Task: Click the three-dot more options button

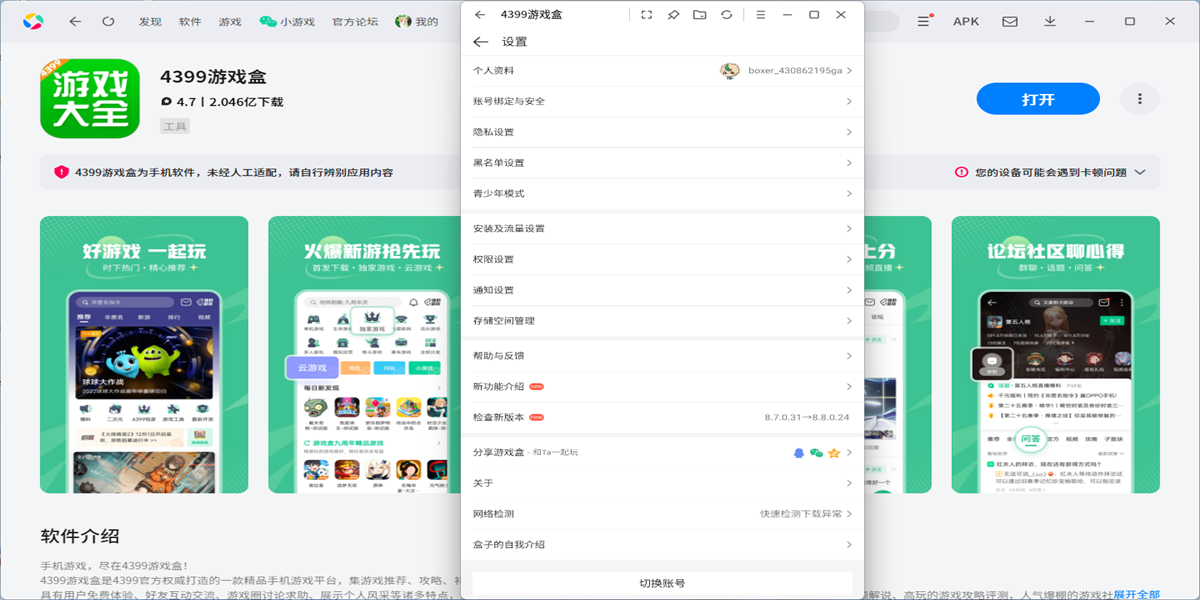Action: pyautogui.click(x=1139, y=99)
